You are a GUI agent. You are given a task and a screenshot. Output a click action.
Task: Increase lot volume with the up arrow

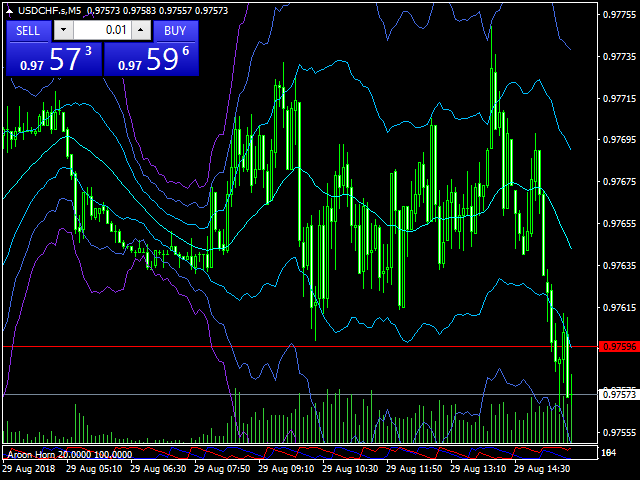point(141,30)
